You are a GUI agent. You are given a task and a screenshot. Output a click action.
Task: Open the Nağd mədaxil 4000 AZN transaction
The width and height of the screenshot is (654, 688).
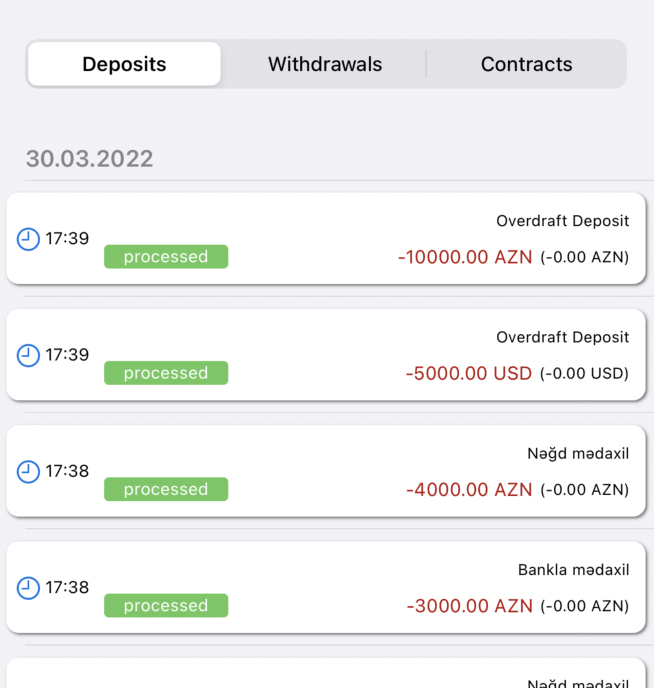[x=578, y=453]
